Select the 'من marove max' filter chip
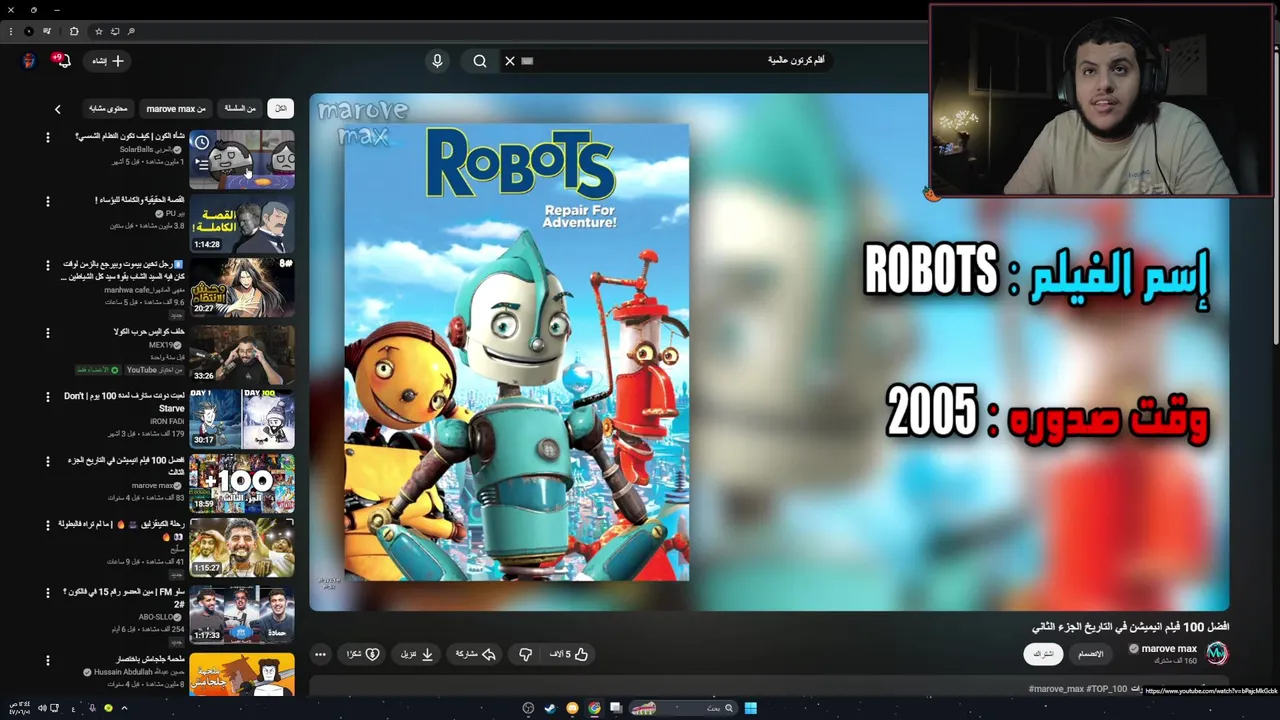Image resolution: width=1280 pixels, height=720 pixels. point(176,108)
